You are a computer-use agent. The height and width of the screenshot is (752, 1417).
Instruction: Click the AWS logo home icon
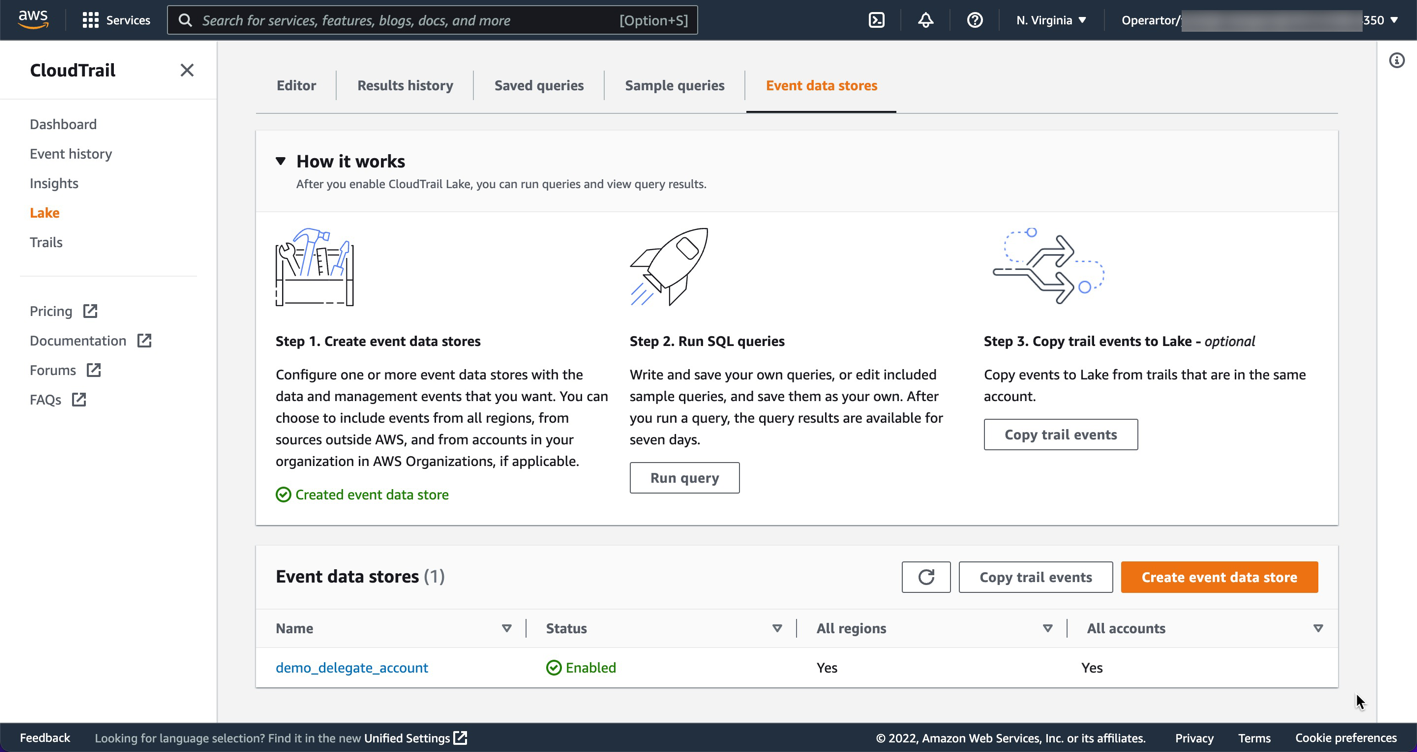33,20
